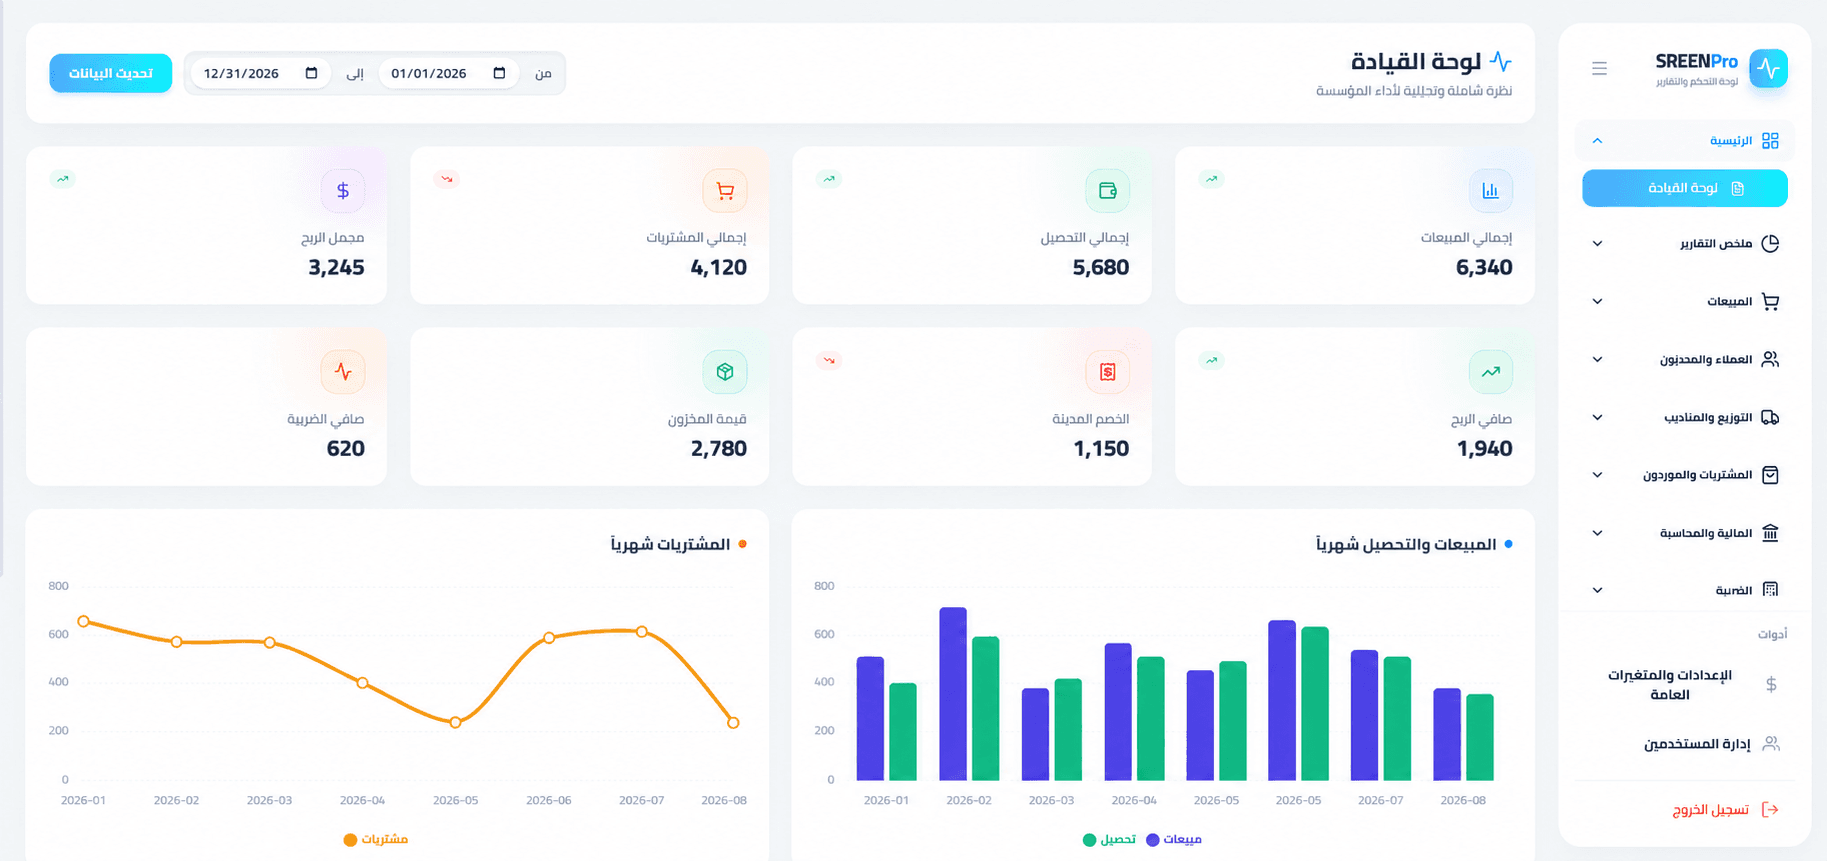Expand the التوزيع والمناديب chevron
1827x861 pixels.
coord(1597,417)
